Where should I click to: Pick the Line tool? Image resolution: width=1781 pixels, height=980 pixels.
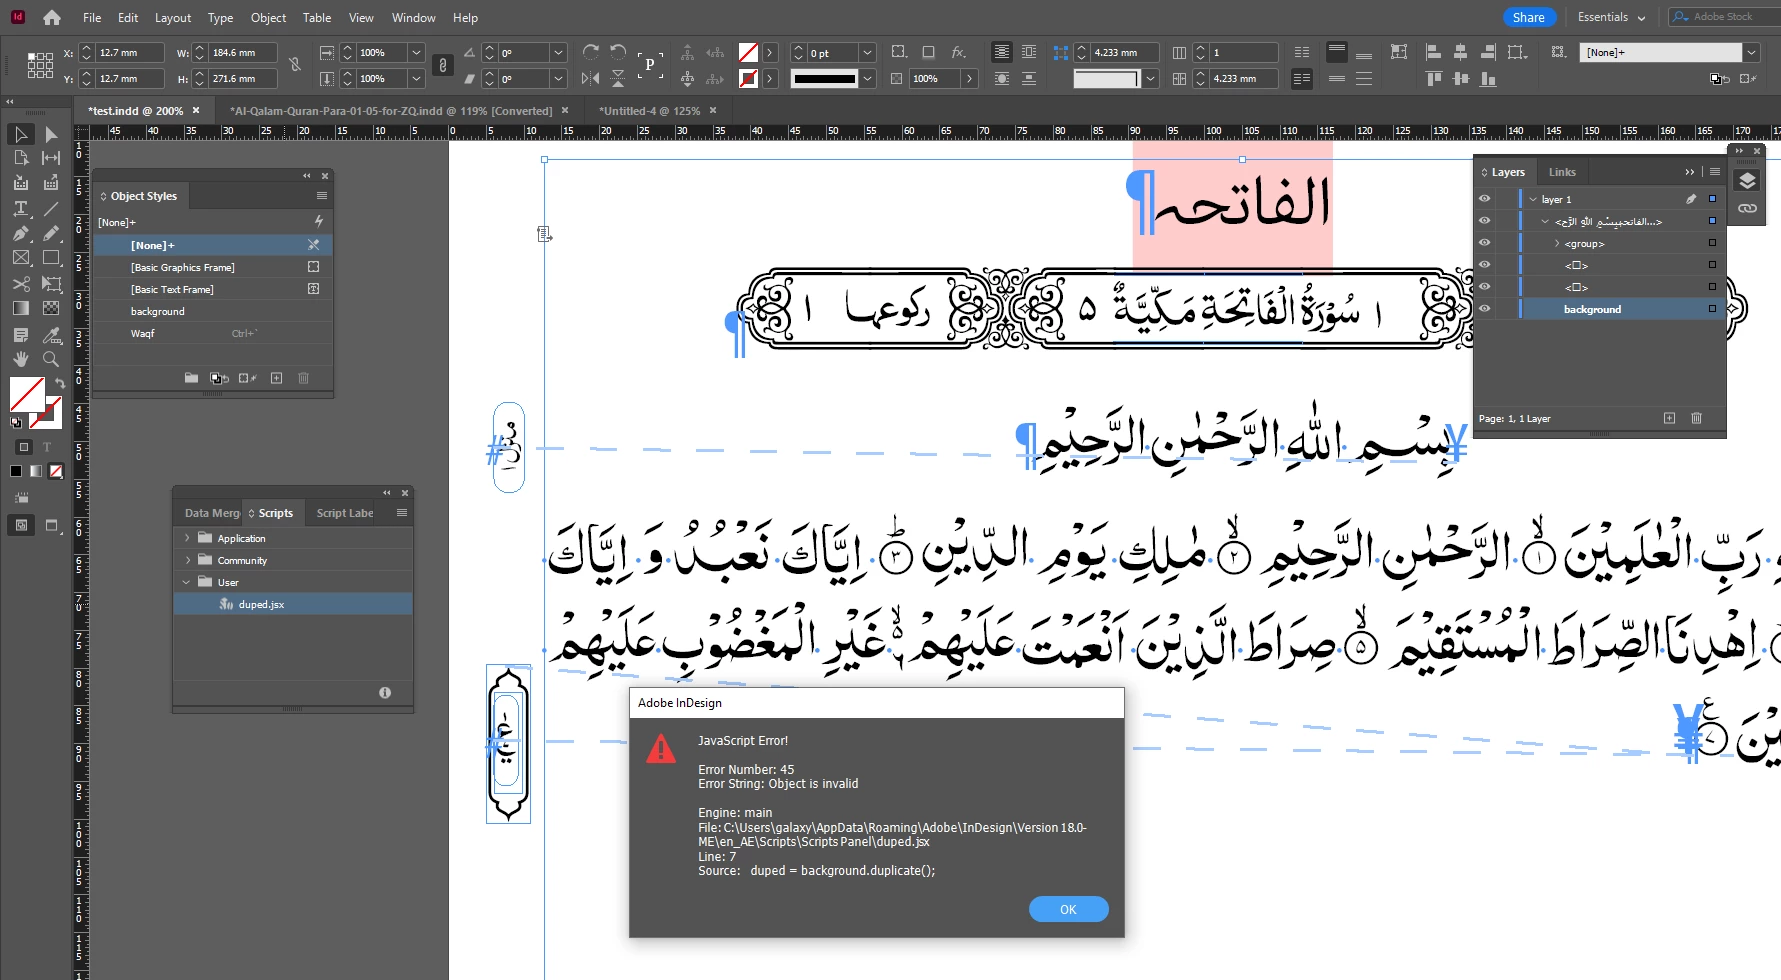tap(51, 208)
